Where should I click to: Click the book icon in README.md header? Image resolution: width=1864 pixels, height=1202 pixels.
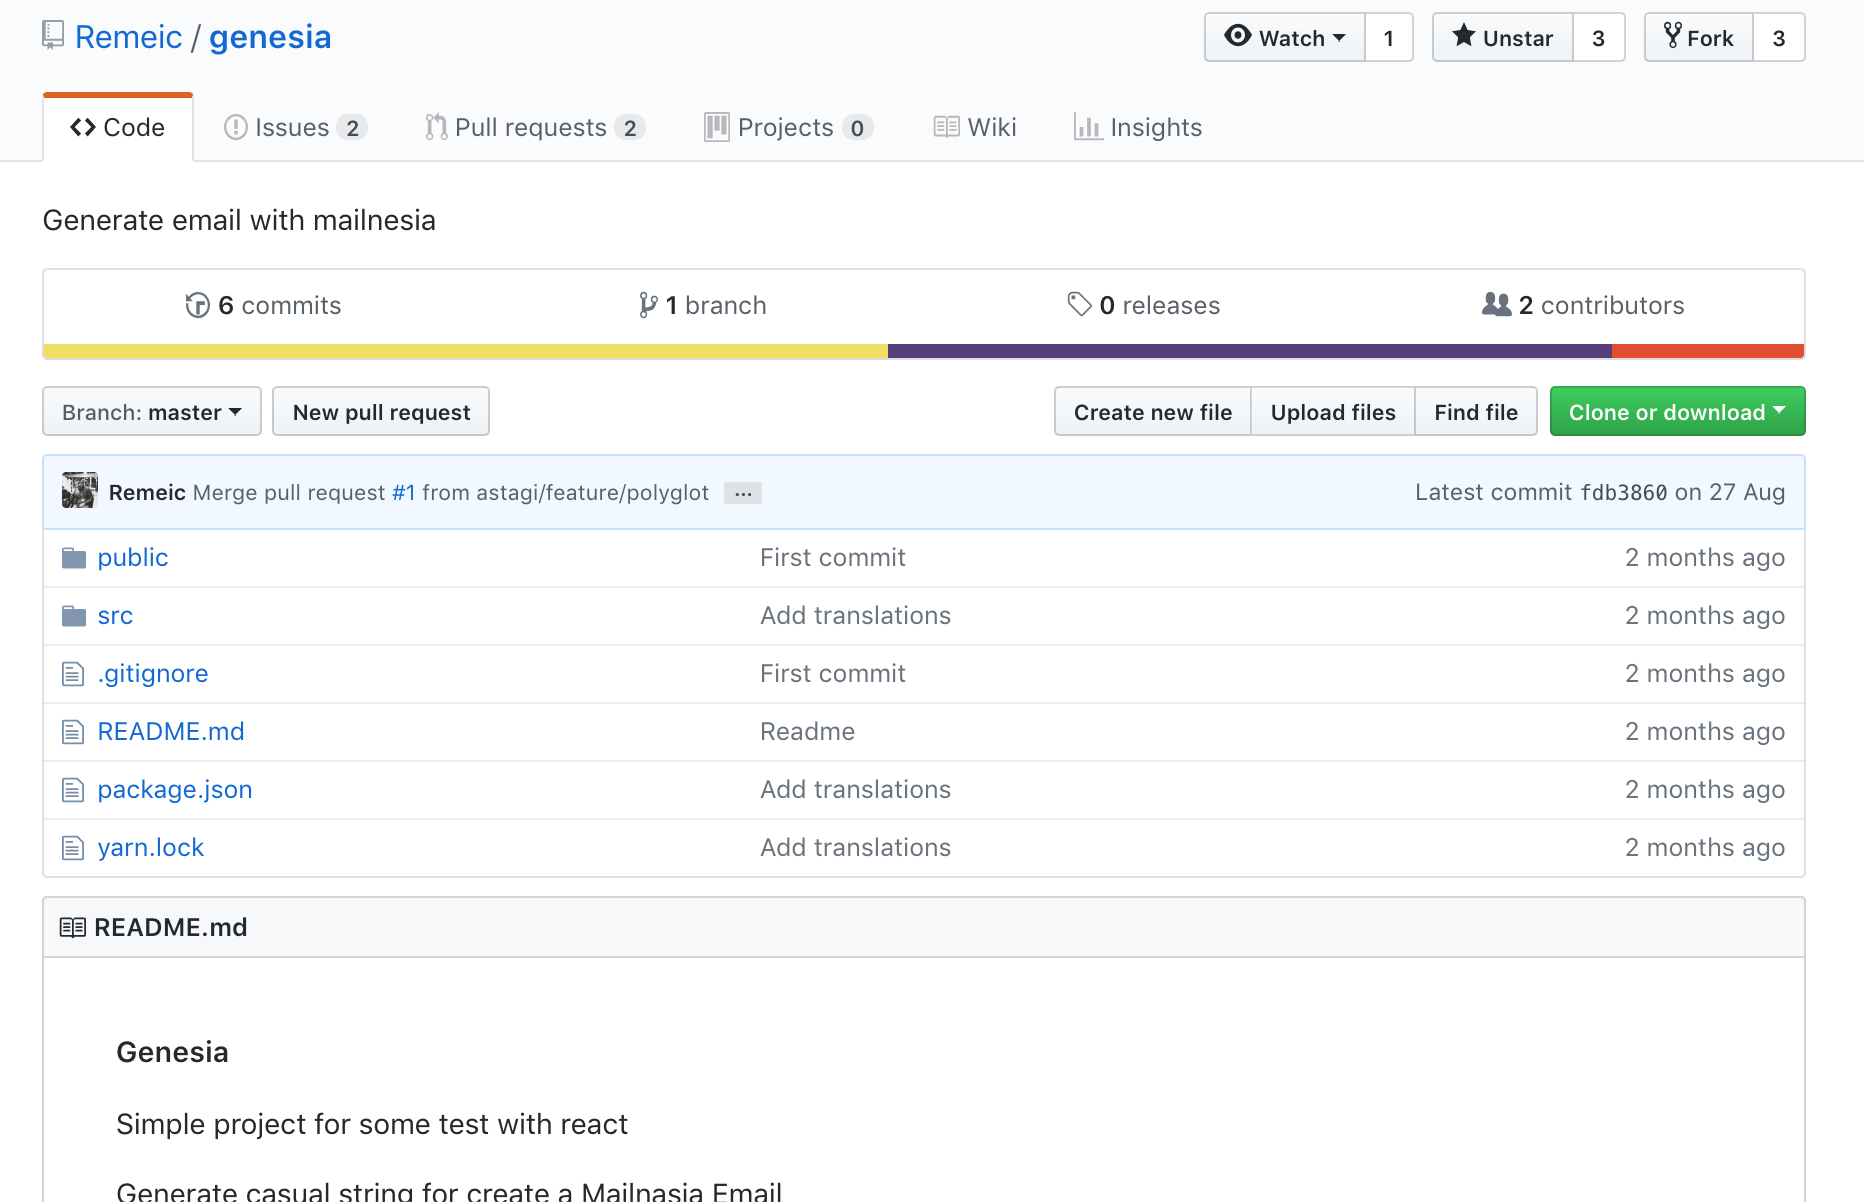[x=73, y=927]
